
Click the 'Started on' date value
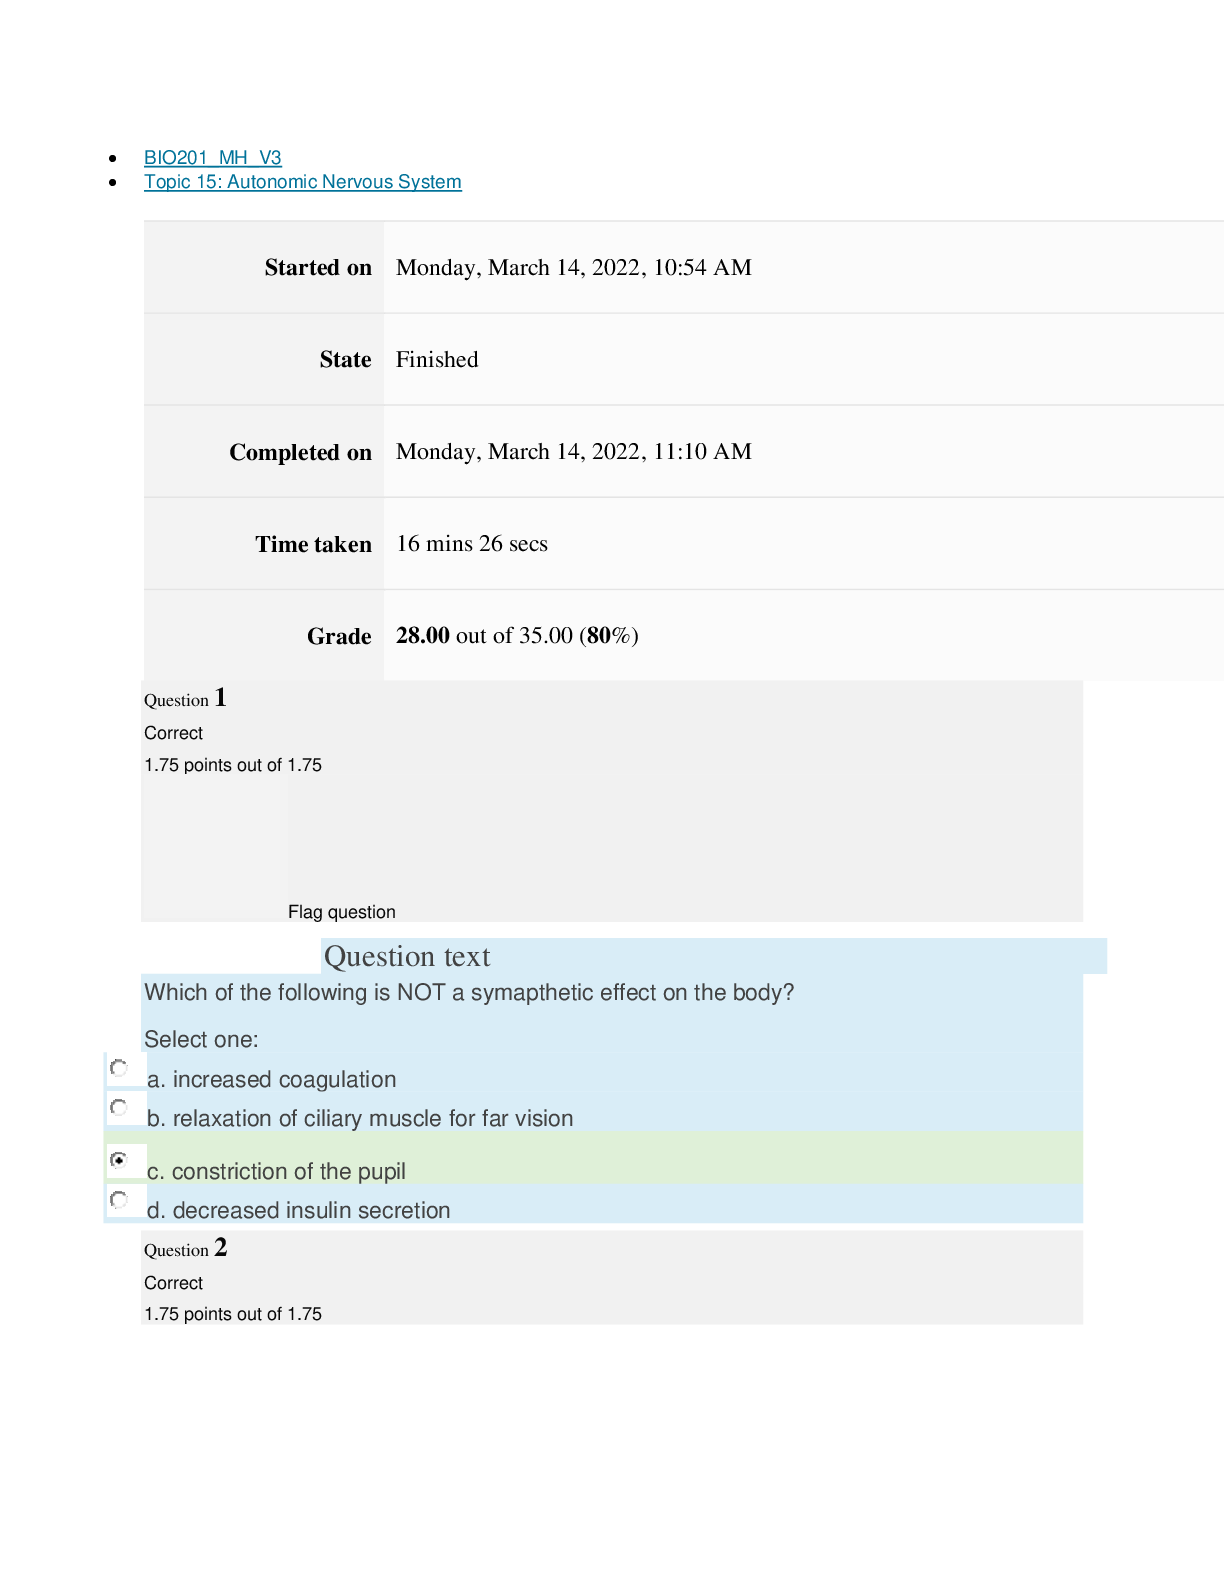(x=574, y=268)
